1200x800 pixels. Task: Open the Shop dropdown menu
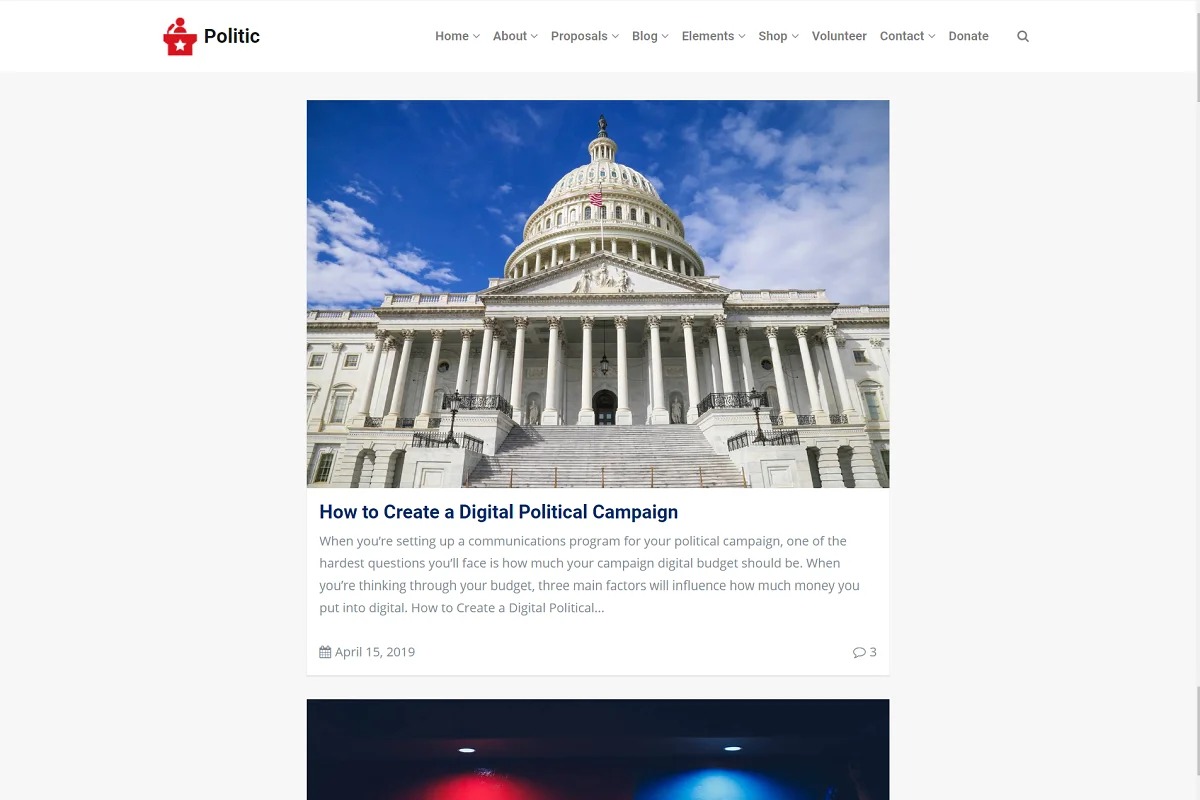[x=778, y=36]
